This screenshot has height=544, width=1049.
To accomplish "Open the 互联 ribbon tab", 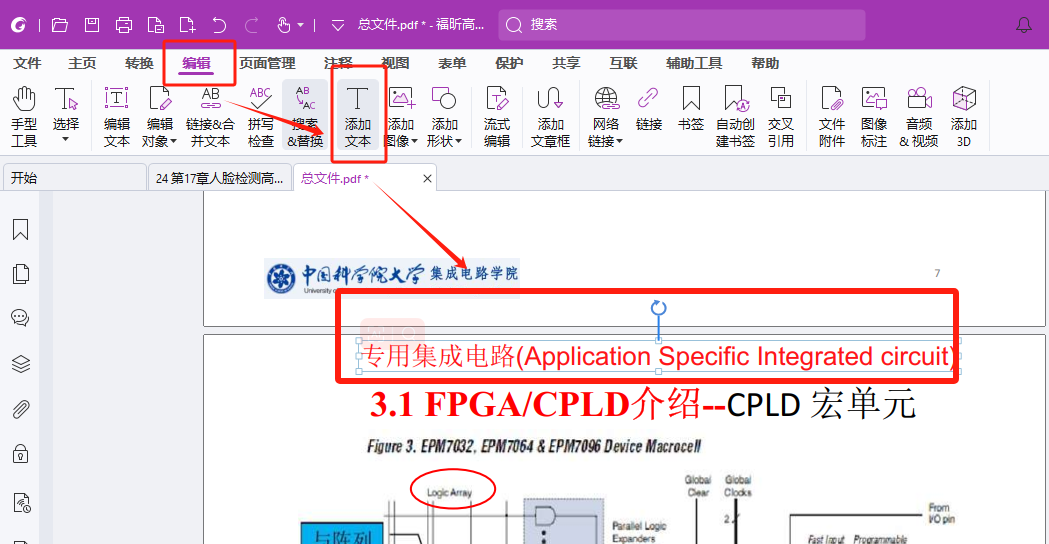I will pos(623,63).
